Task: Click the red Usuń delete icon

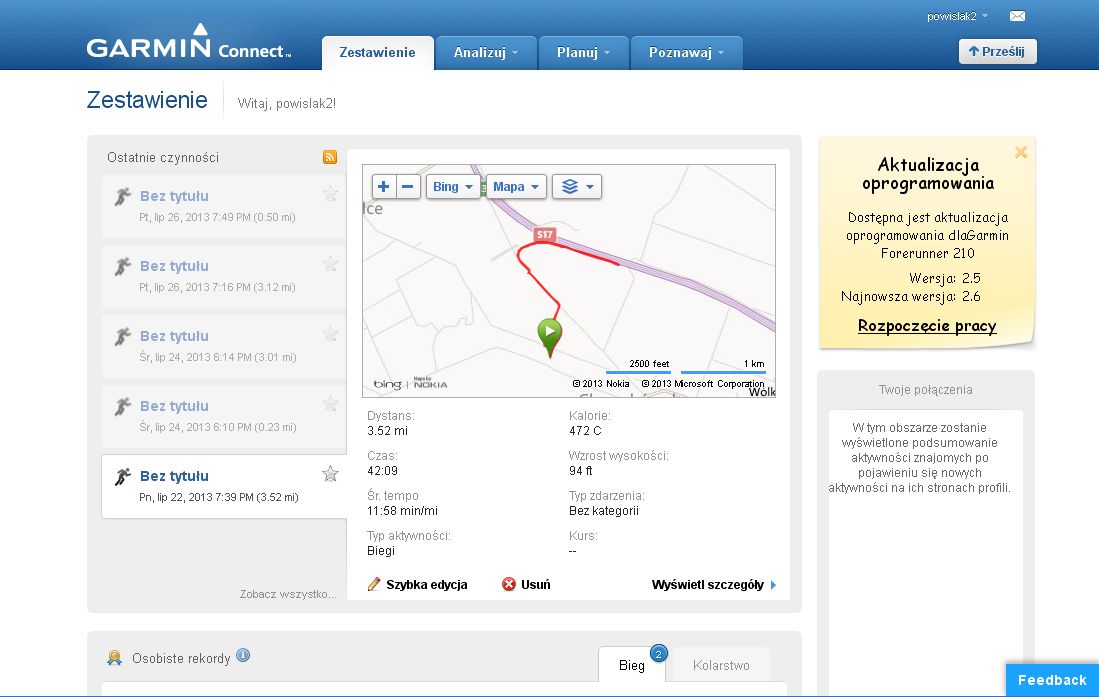Action: tap(509, 585)
